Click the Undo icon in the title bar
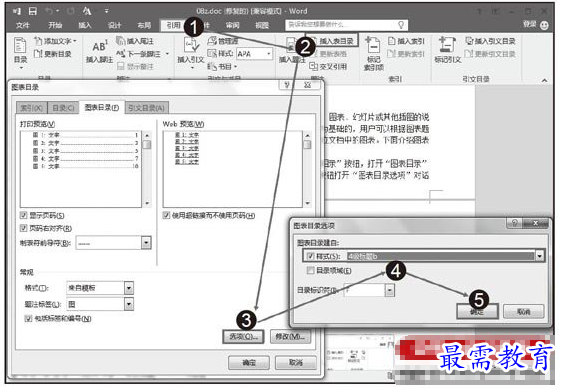Viewport: 561px width, 389px height. pos(49,11)
